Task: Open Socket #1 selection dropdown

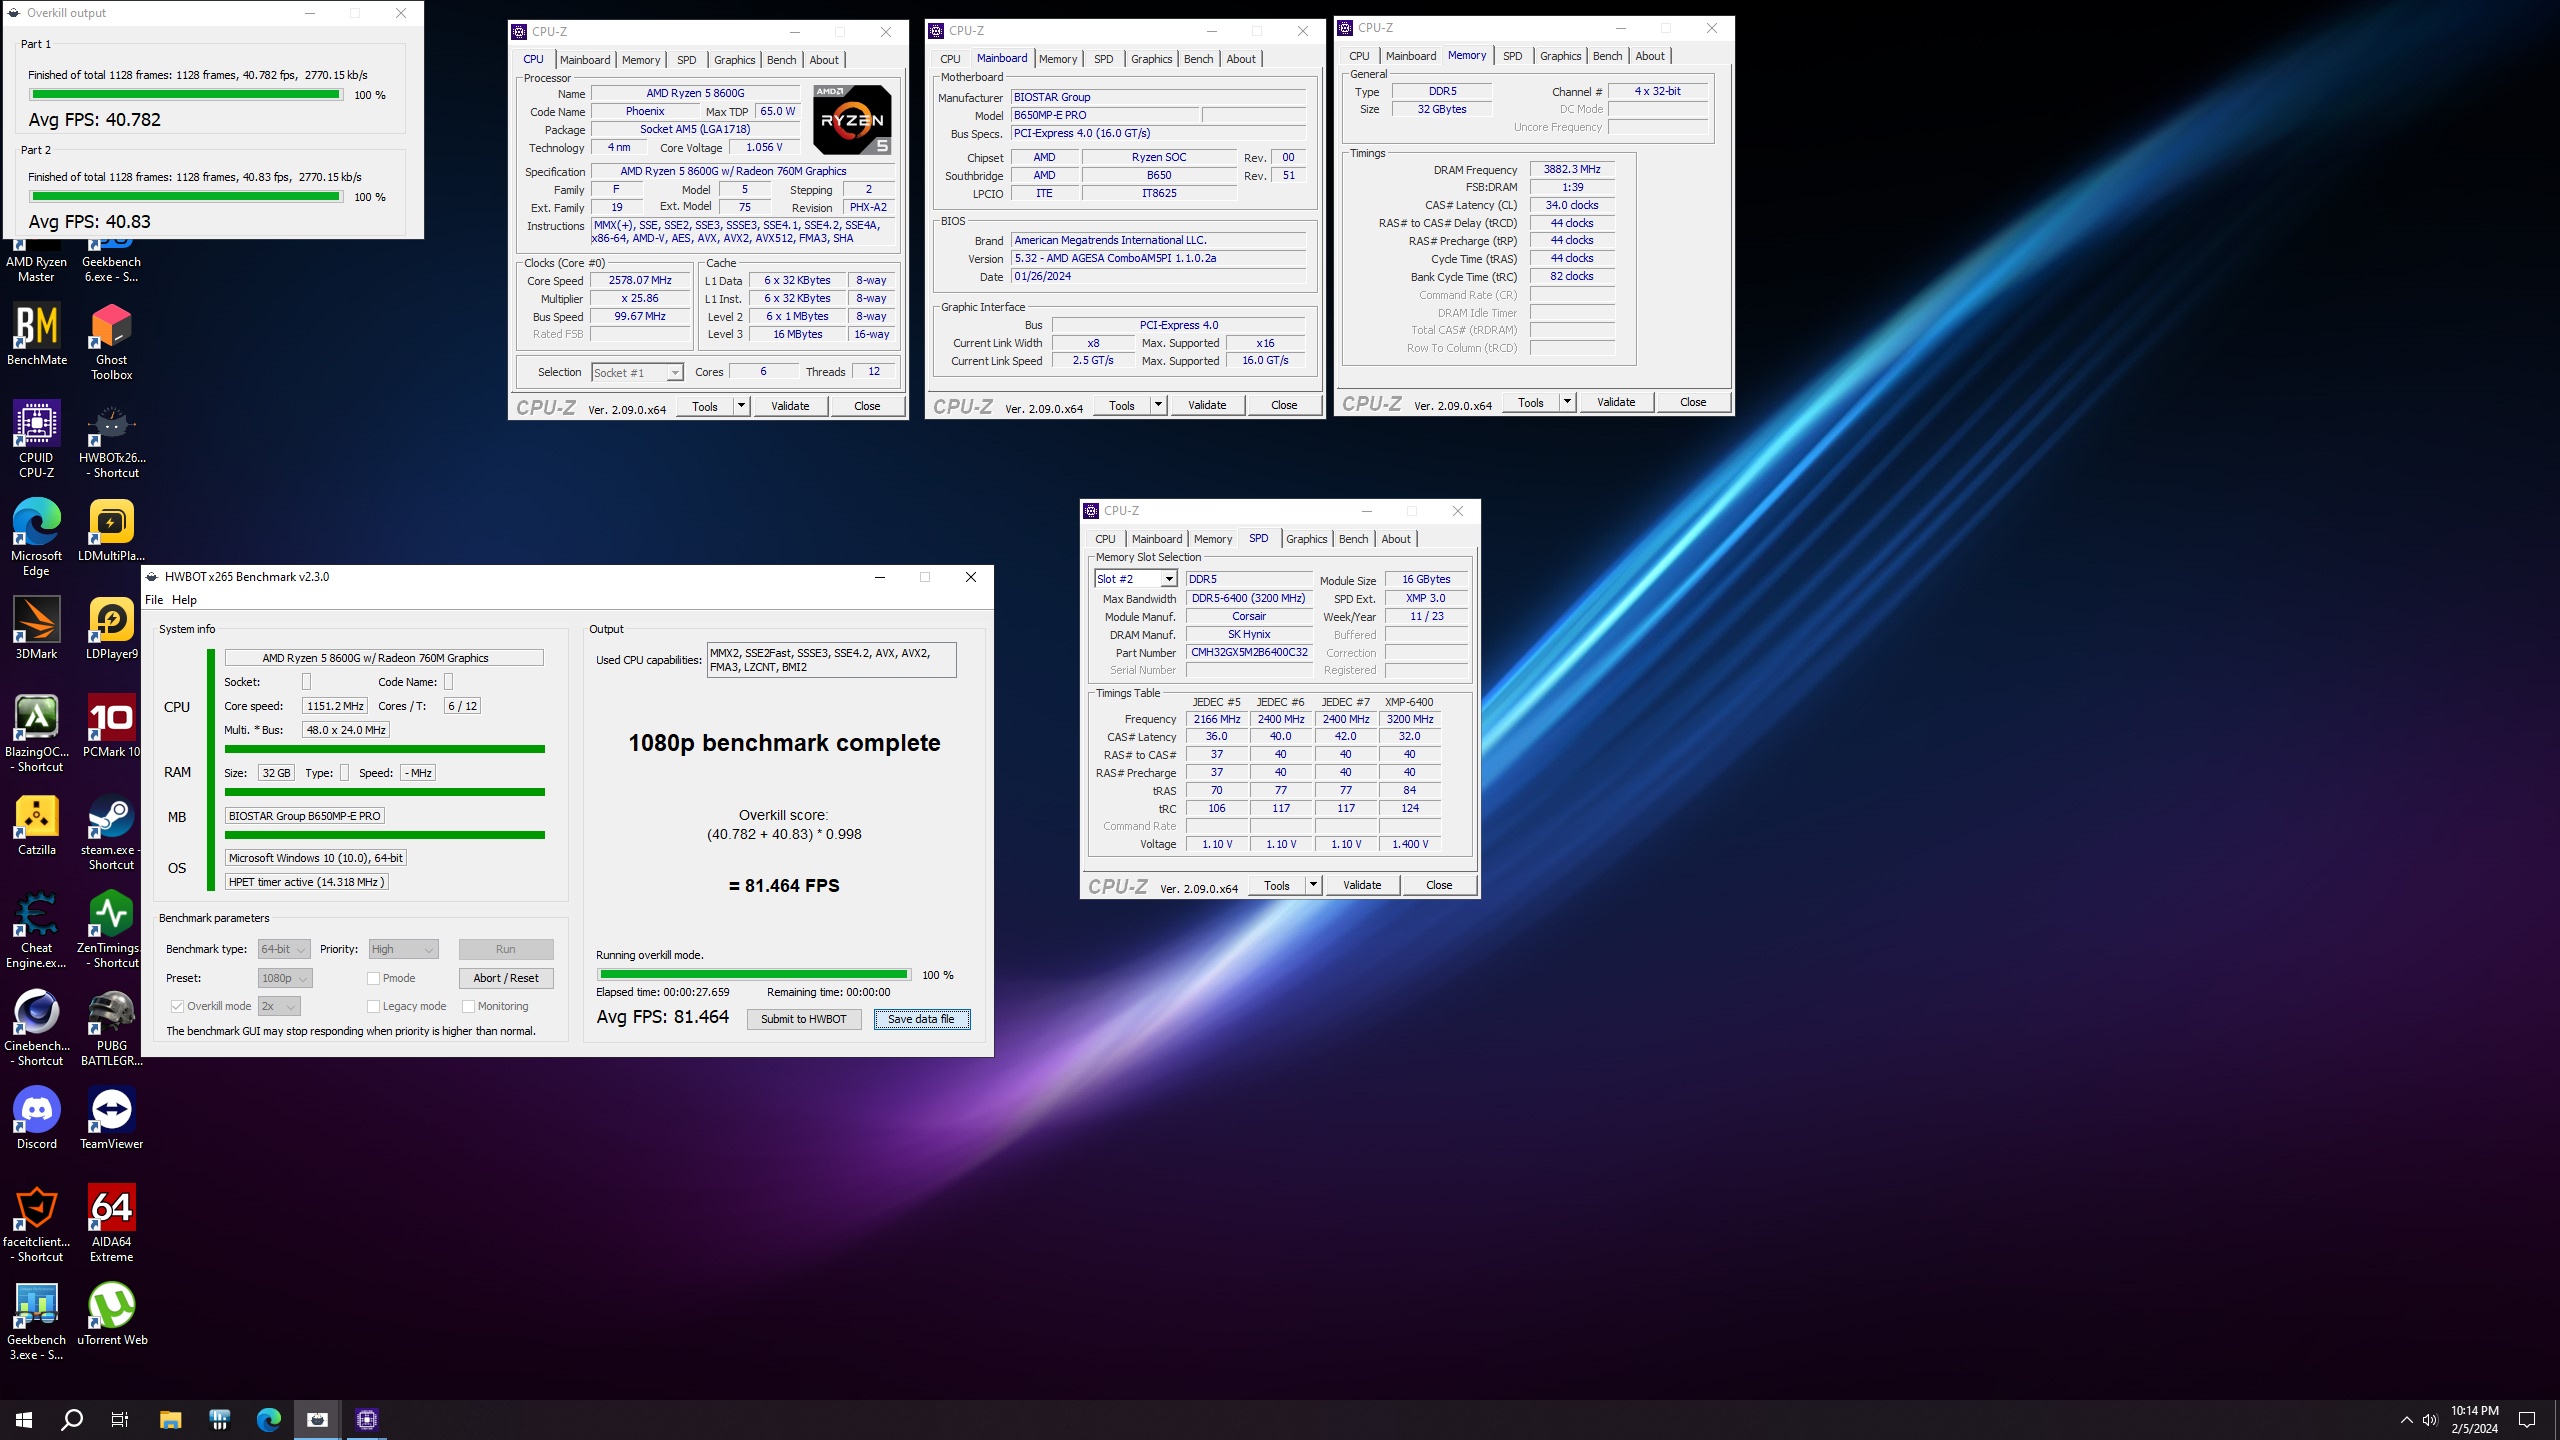Action: pyautogui.click(x=637, y=372)
